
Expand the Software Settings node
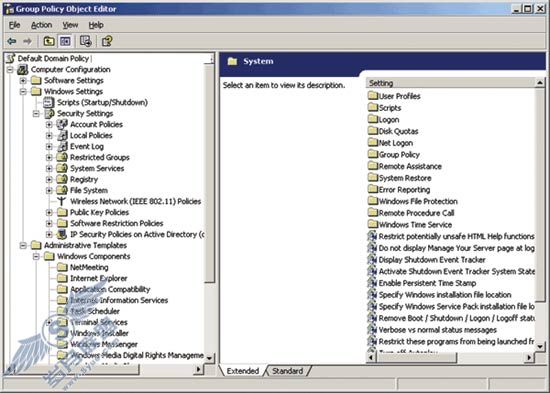click(x=23, y=81)
